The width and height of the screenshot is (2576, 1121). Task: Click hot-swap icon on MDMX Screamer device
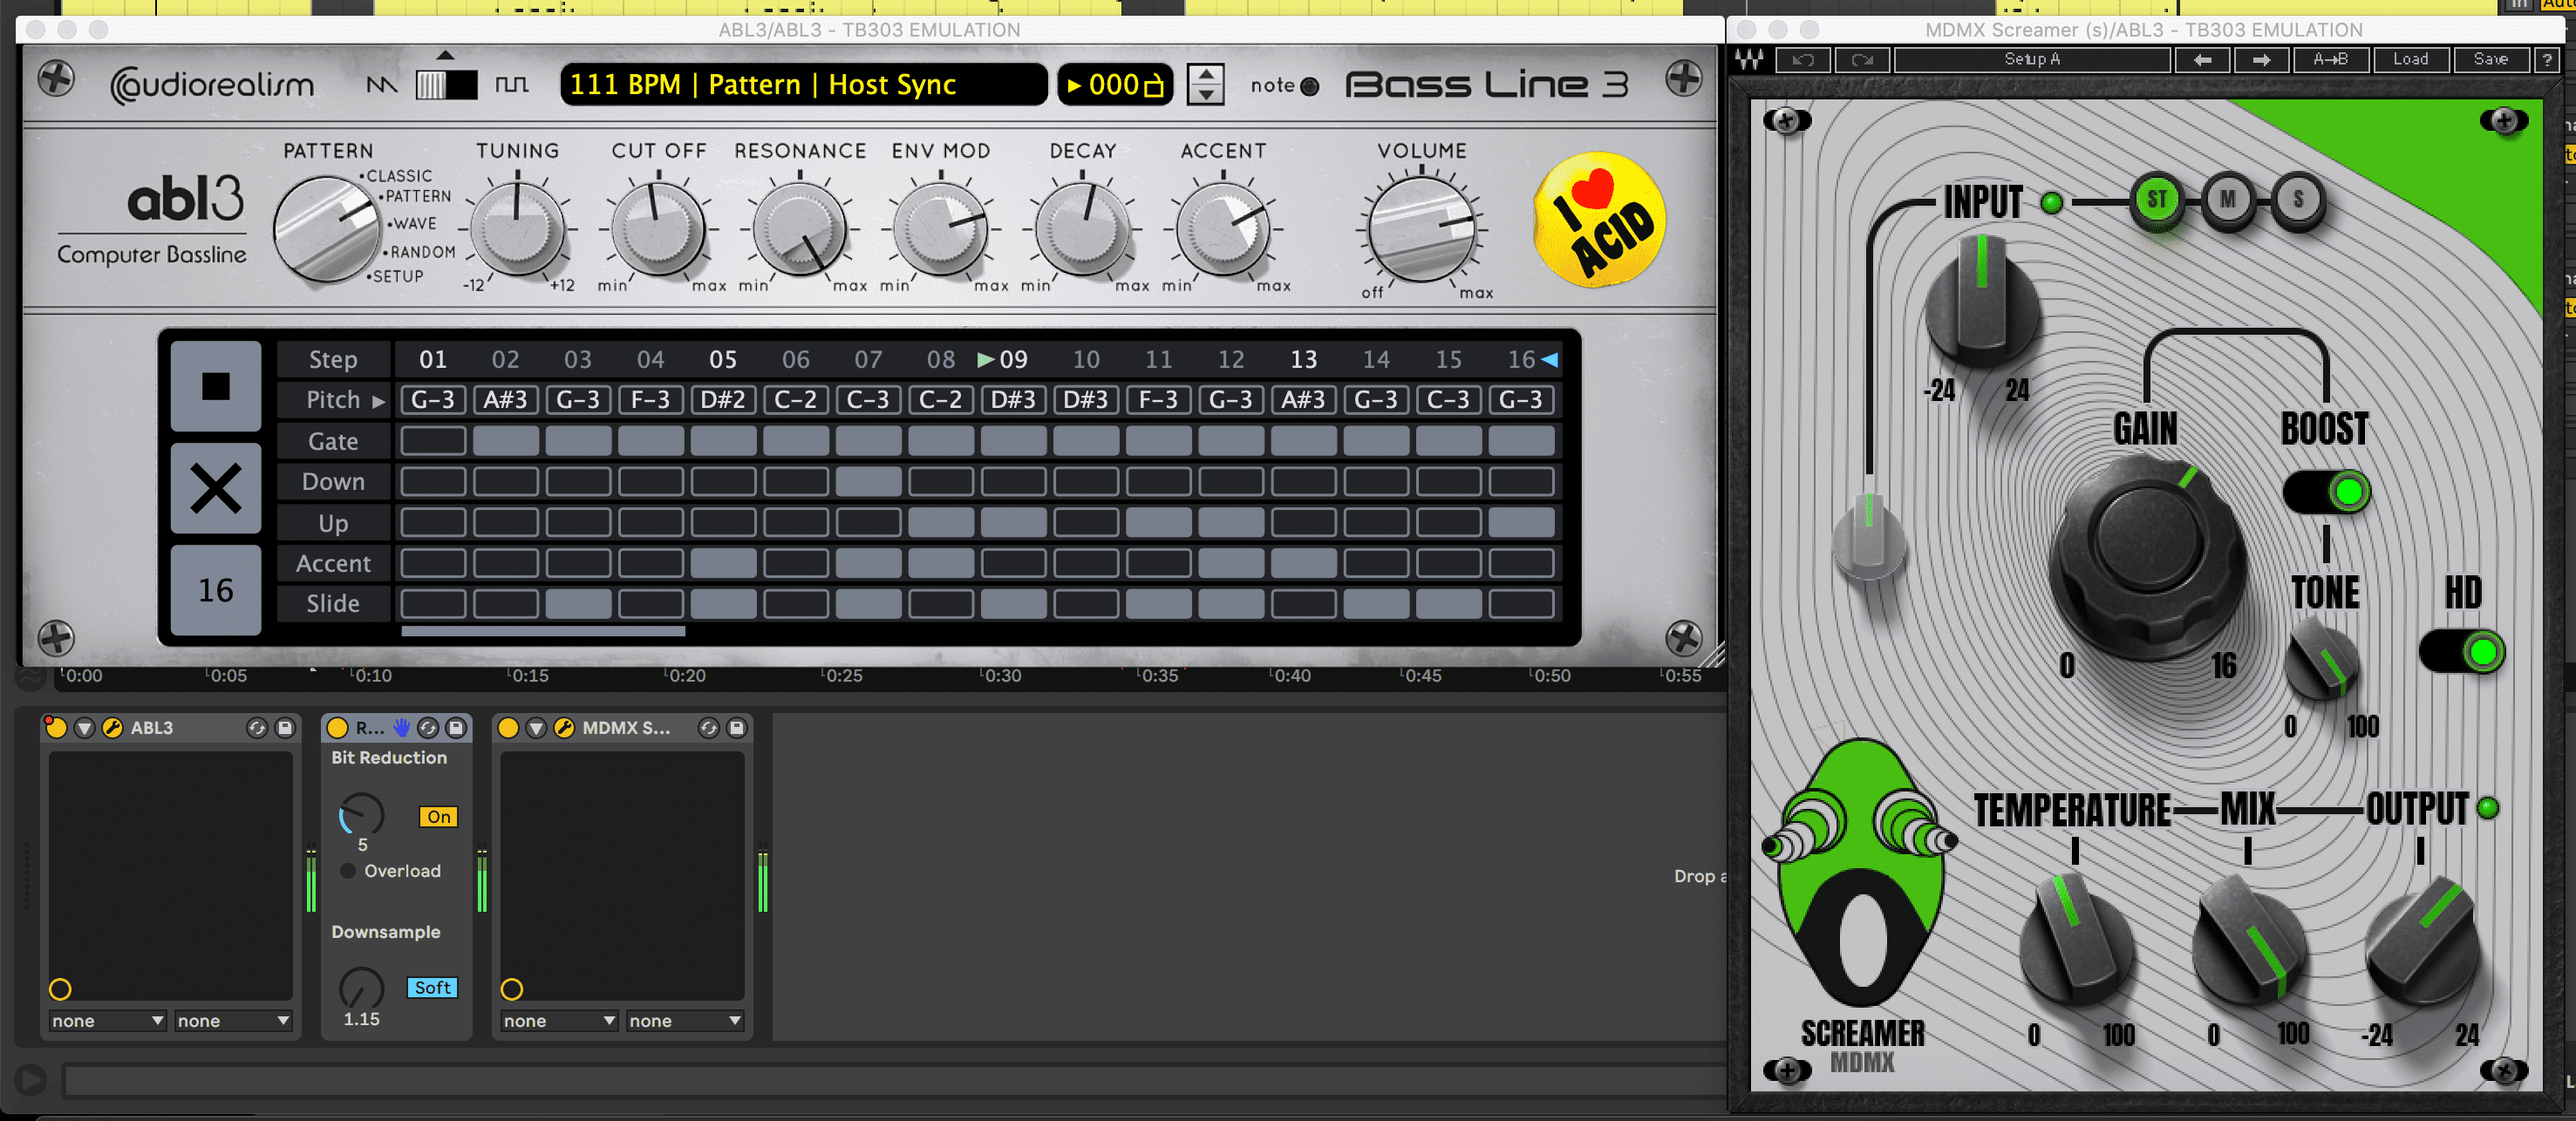(x=709, y=728)
